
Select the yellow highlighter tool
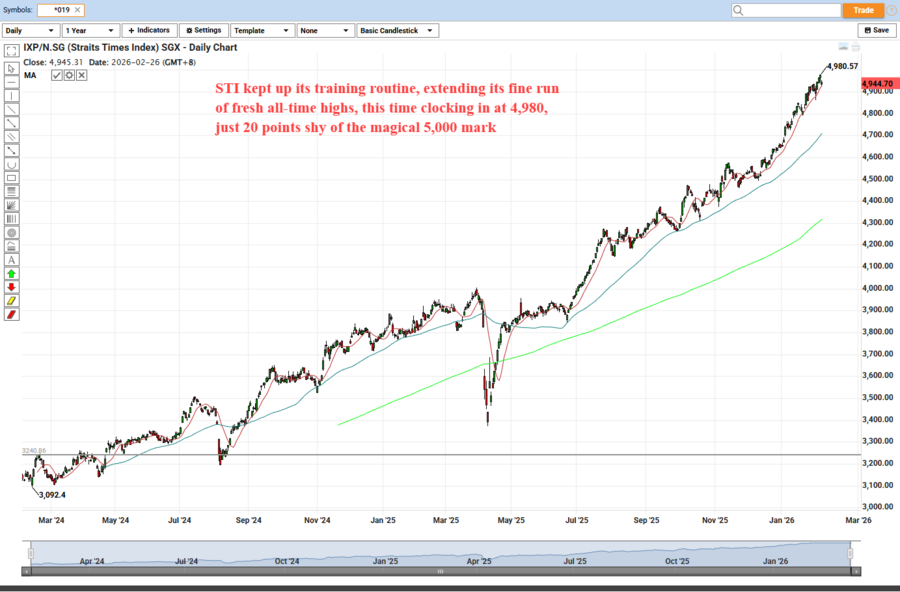(11, 300)
